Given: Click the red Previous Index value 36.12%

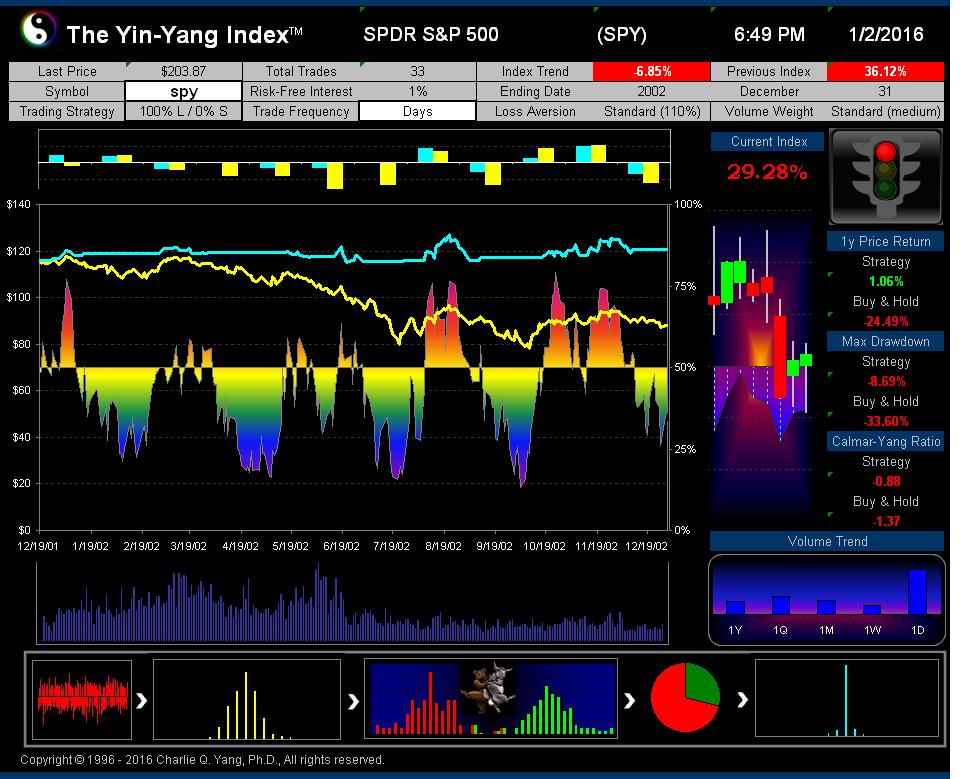Looking at the screenshot, I should coord(885,71).
